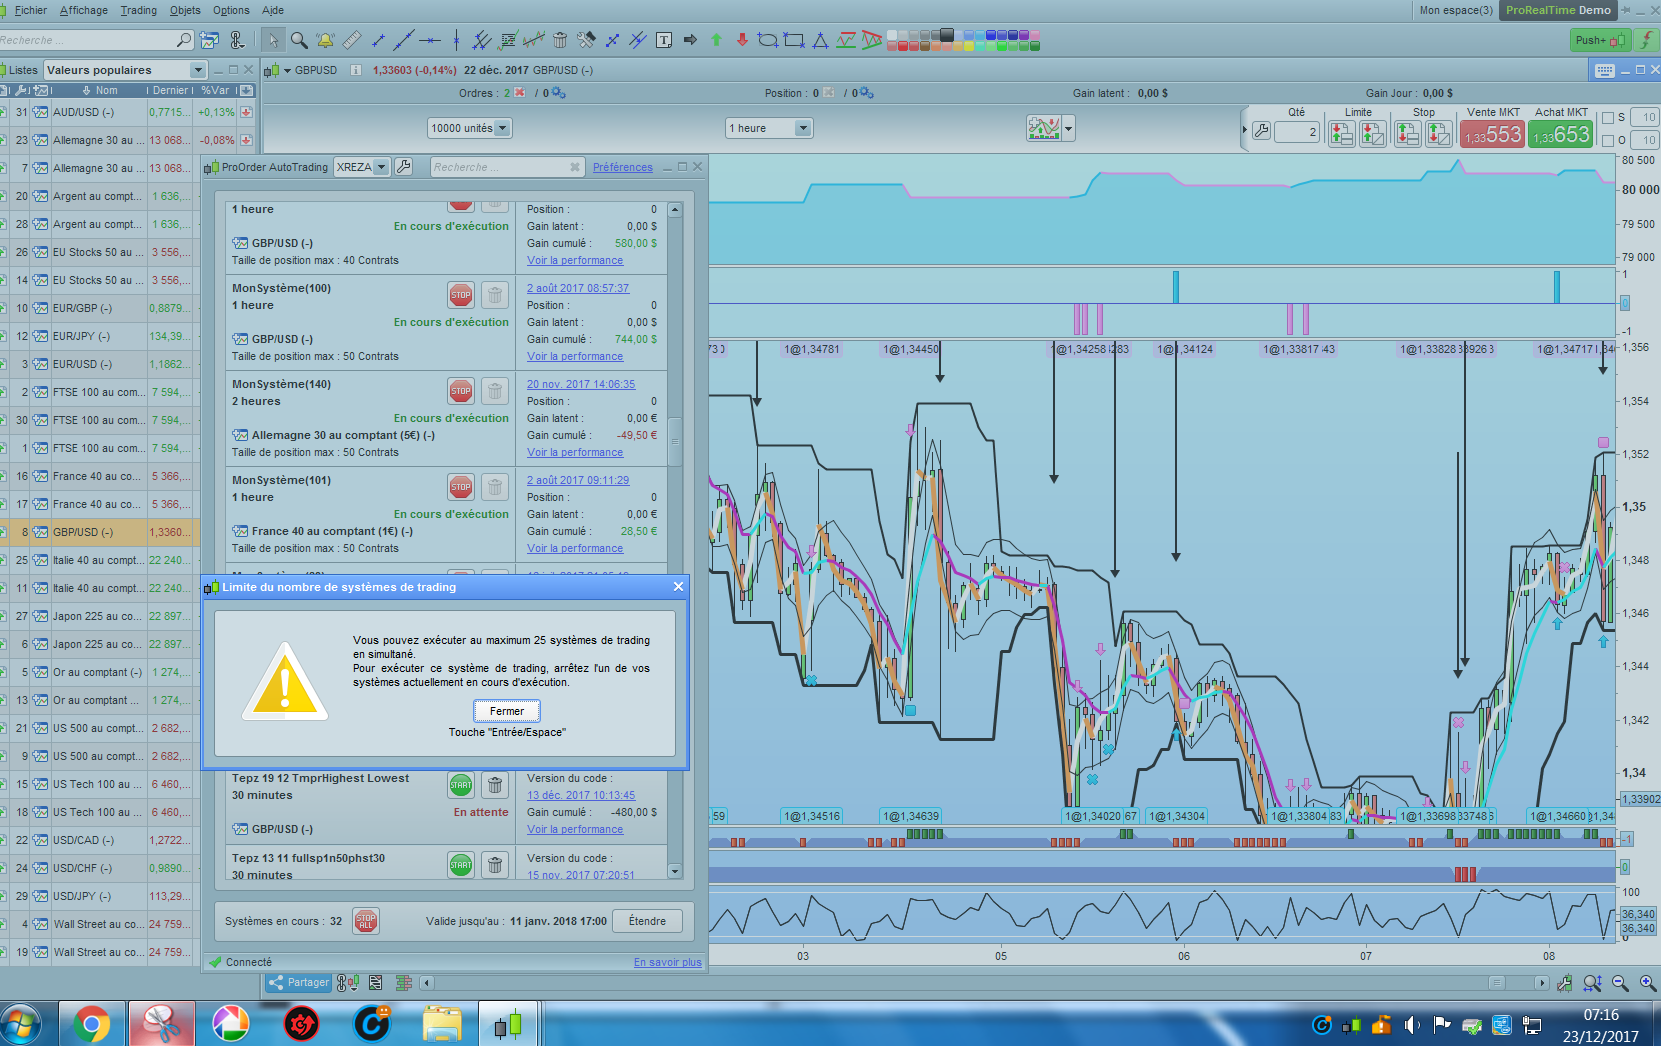Enable the O checkbox in the order panel
Screen dimensions: 1661x1046
tap(1608, 140)
